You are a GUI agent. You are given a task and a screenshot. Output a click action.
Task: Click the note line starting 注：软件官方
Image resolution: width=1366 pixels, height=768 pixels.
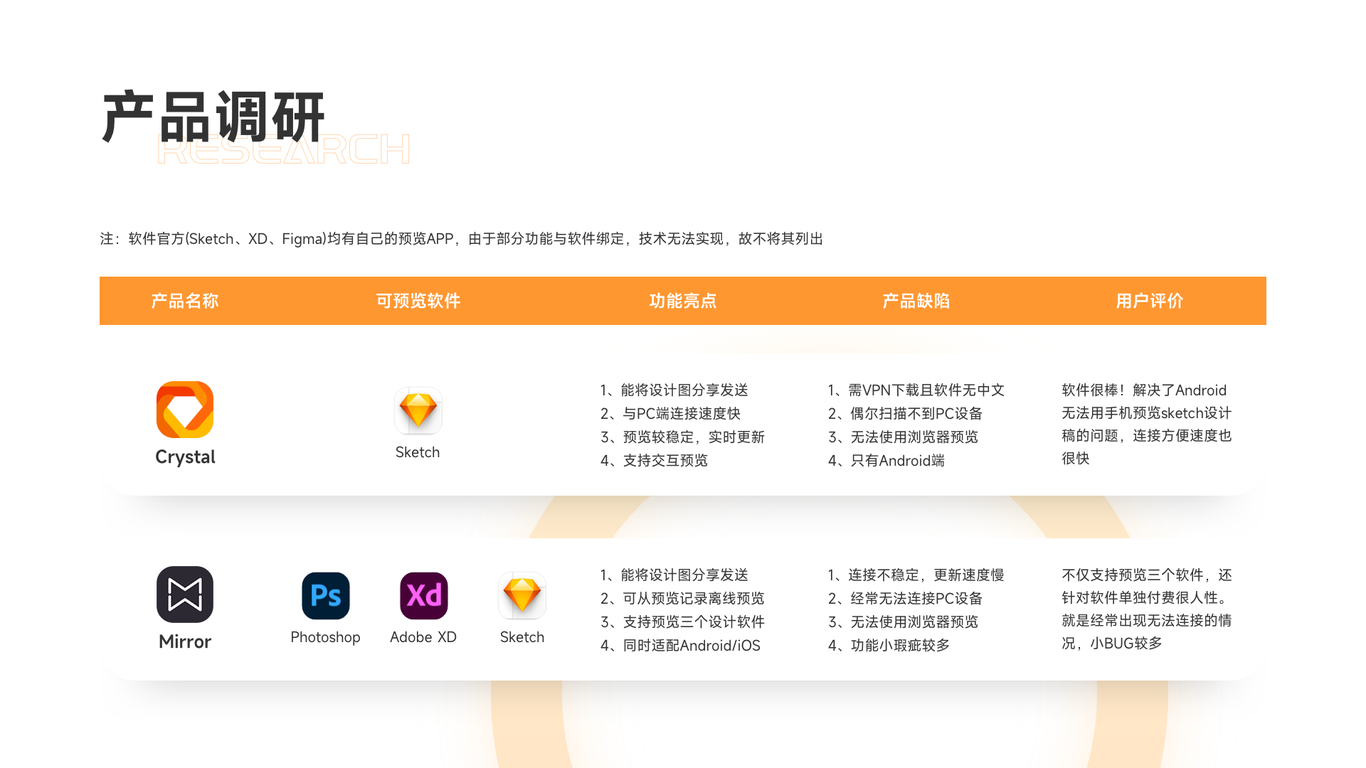click(462, 239)
